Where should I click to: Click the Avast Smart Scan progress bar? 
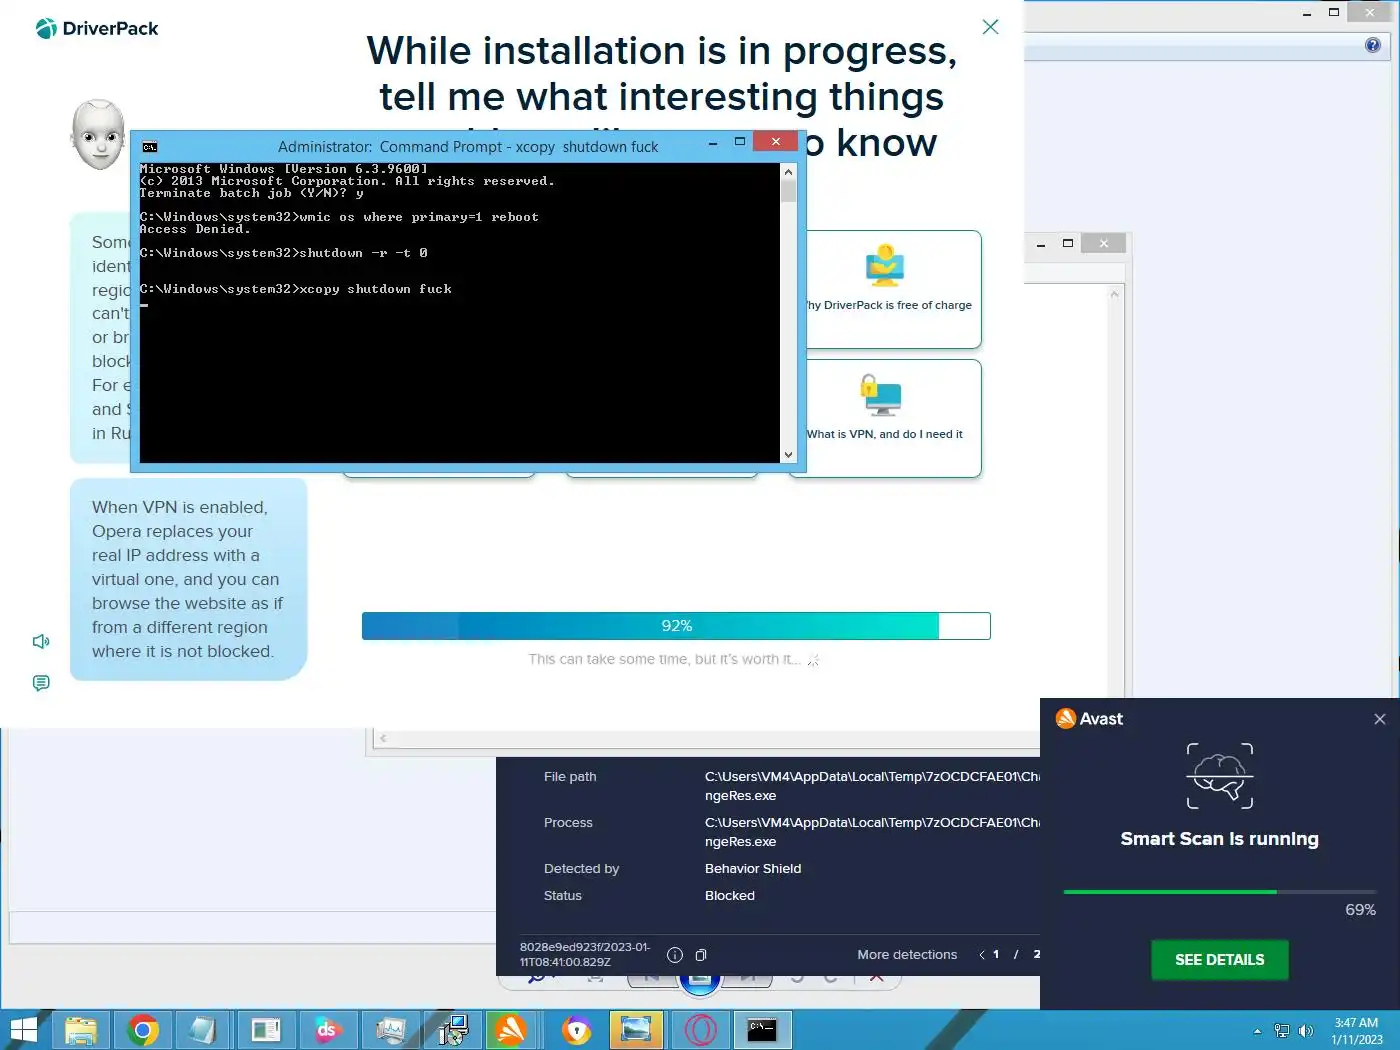(1220, 892)
